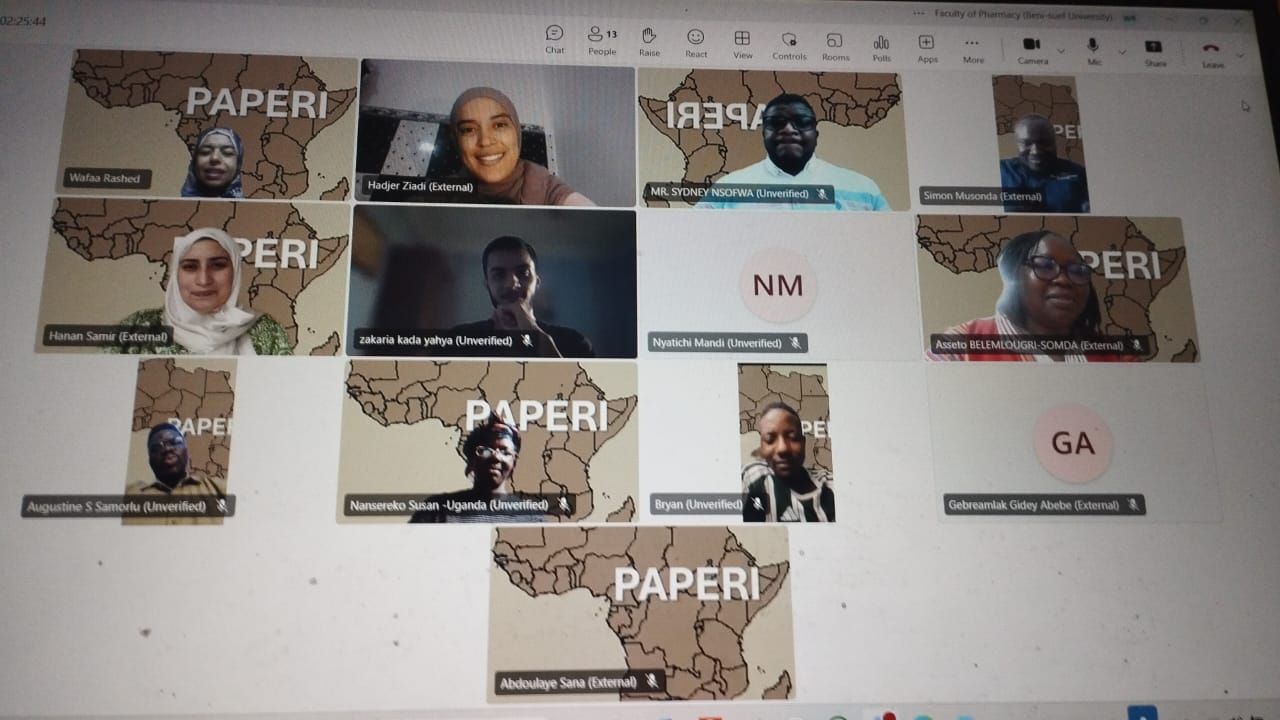Open the React emoji menu
This screenshot has height=720, width=1280.
click(696, 41)
